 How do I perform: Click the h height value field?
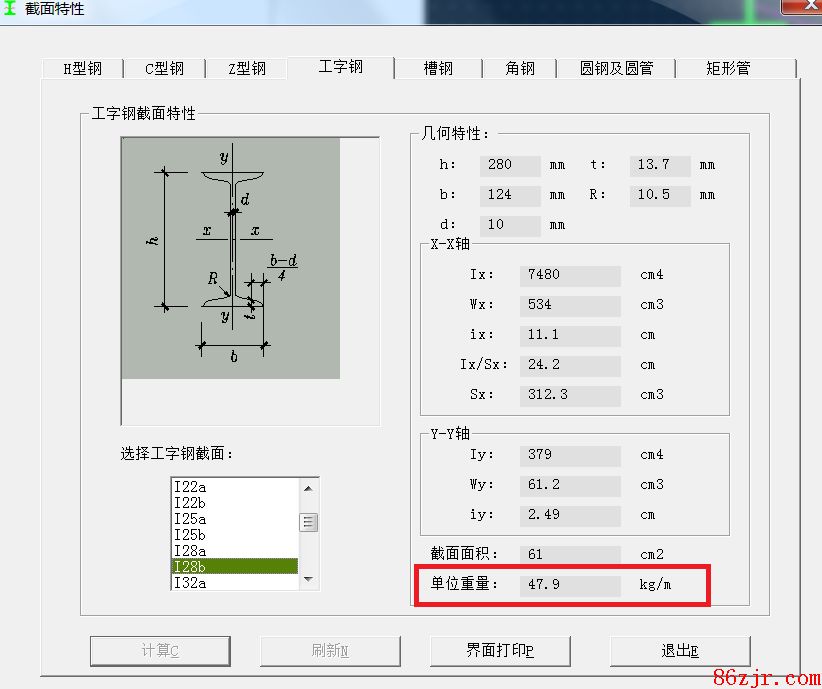[509, 165]
